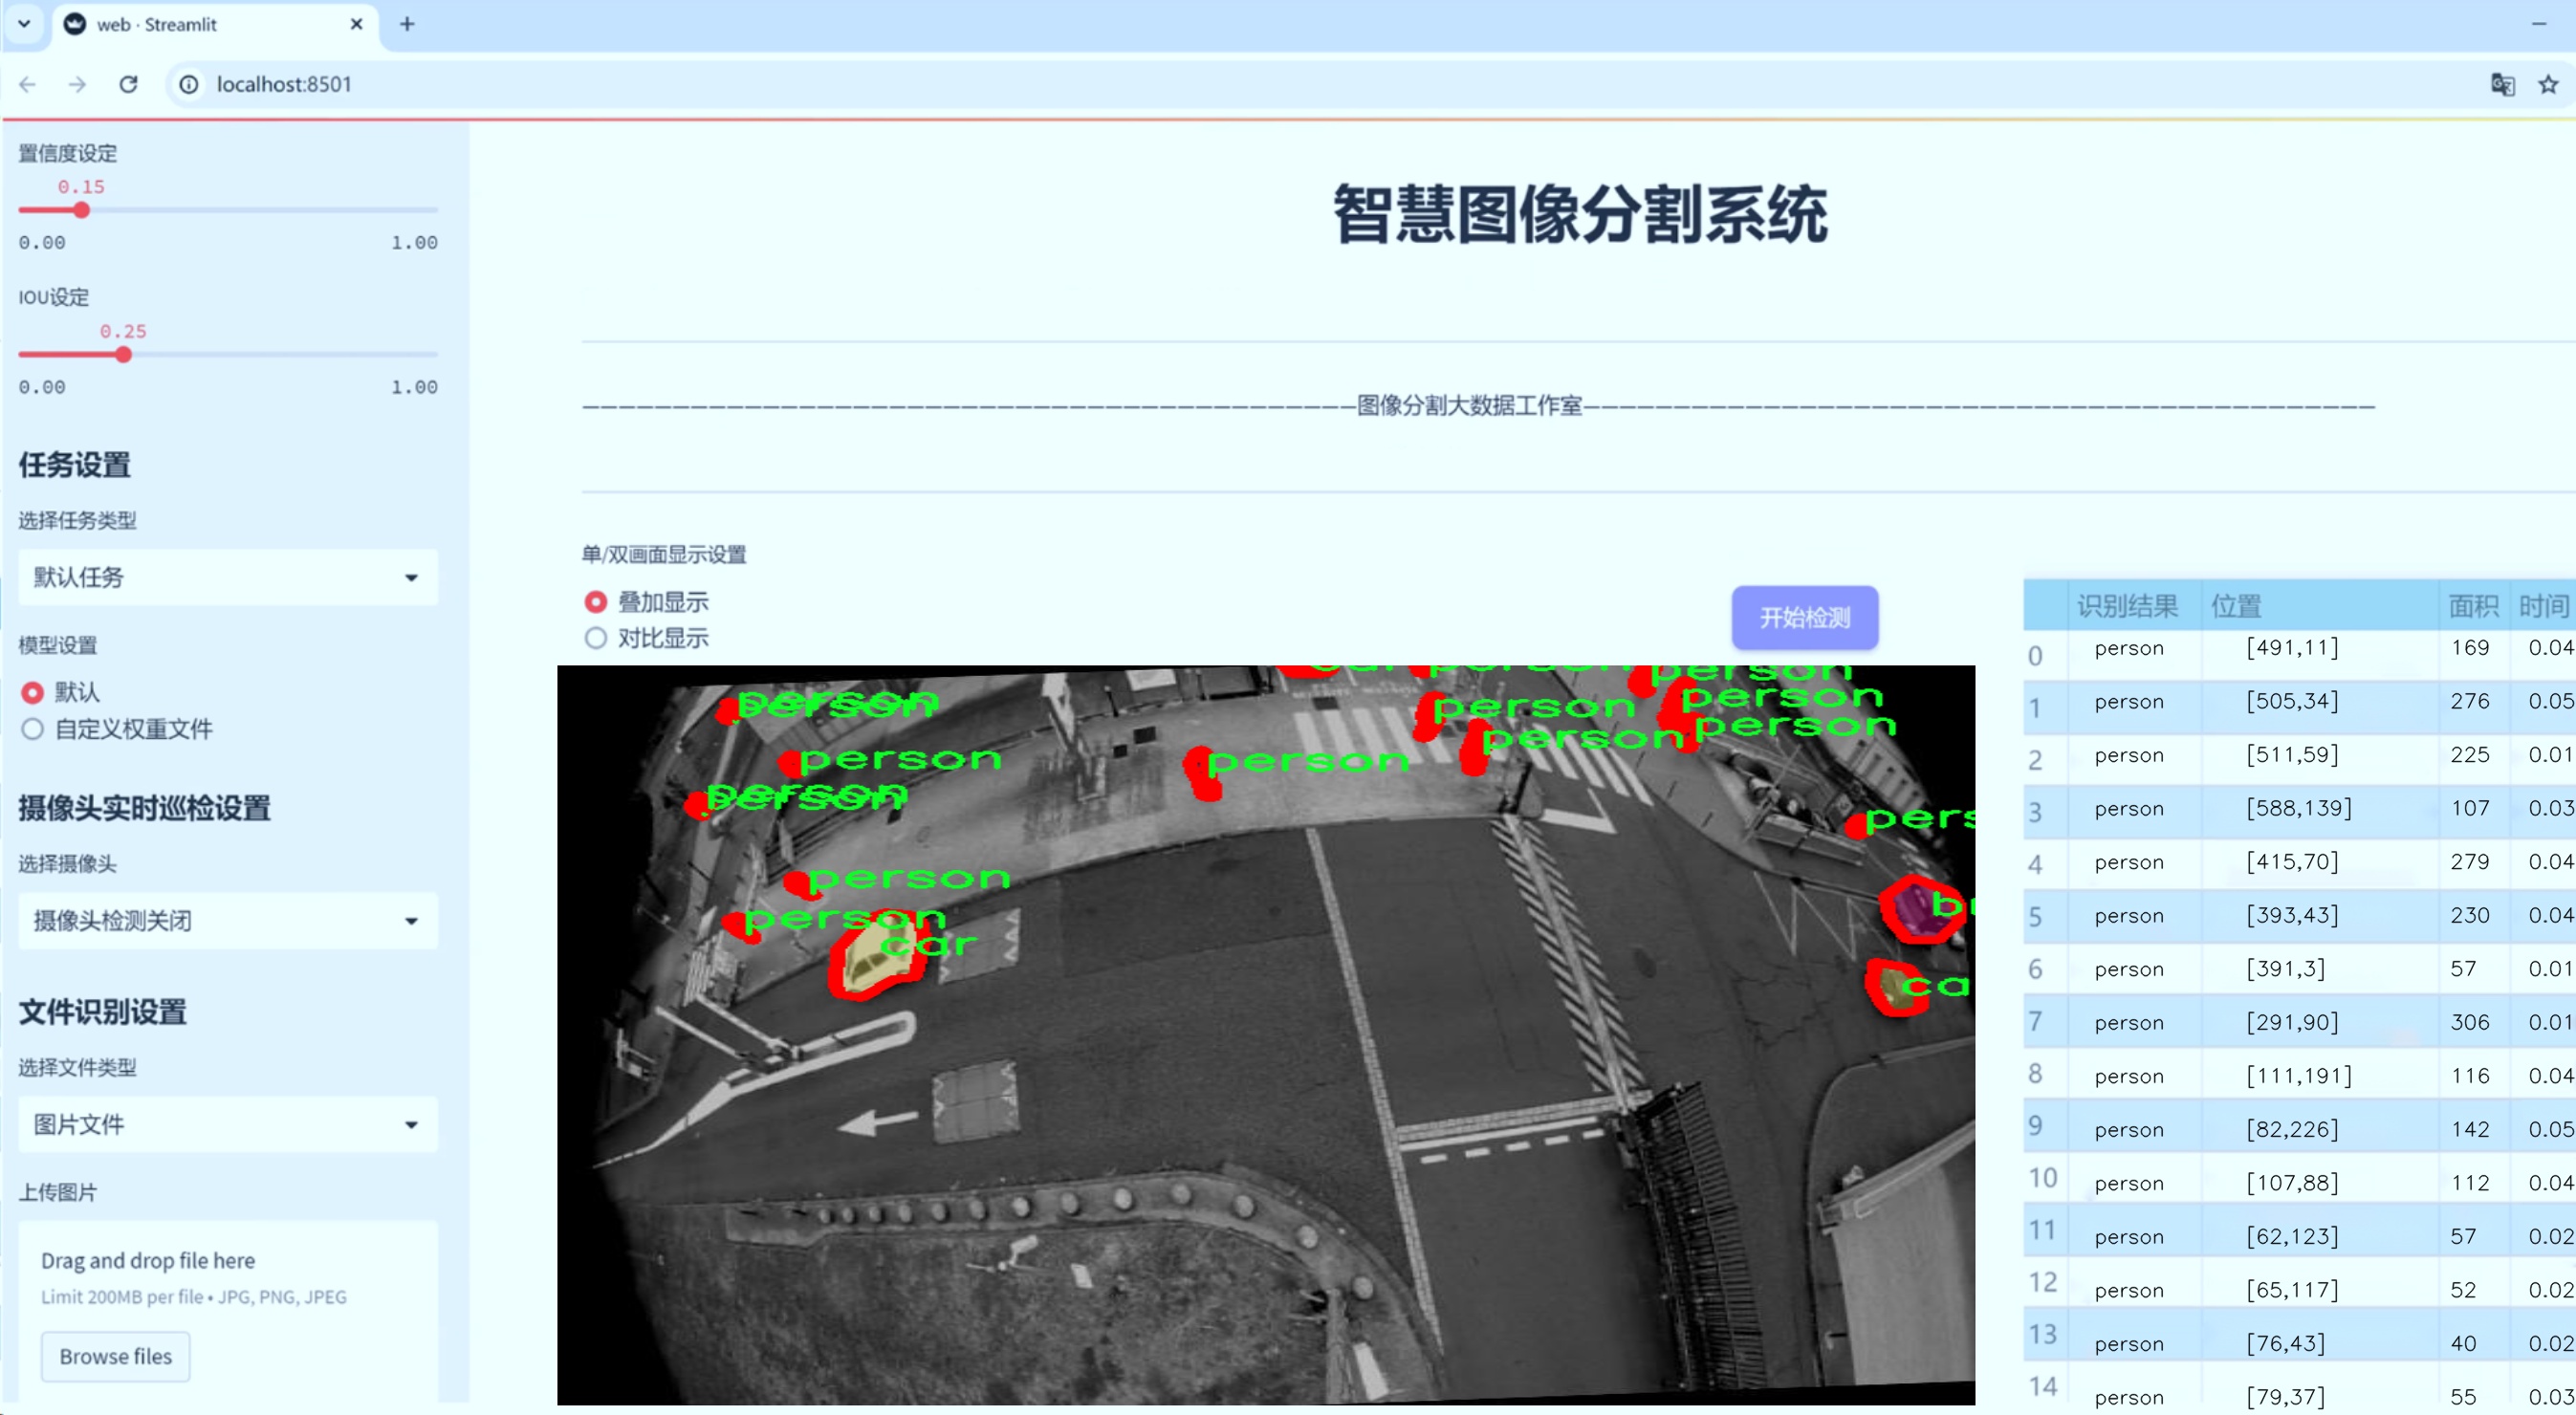Click the segmented street image result
The width and height of the screenshot is (2576, 1415).
(1266, 1035)
